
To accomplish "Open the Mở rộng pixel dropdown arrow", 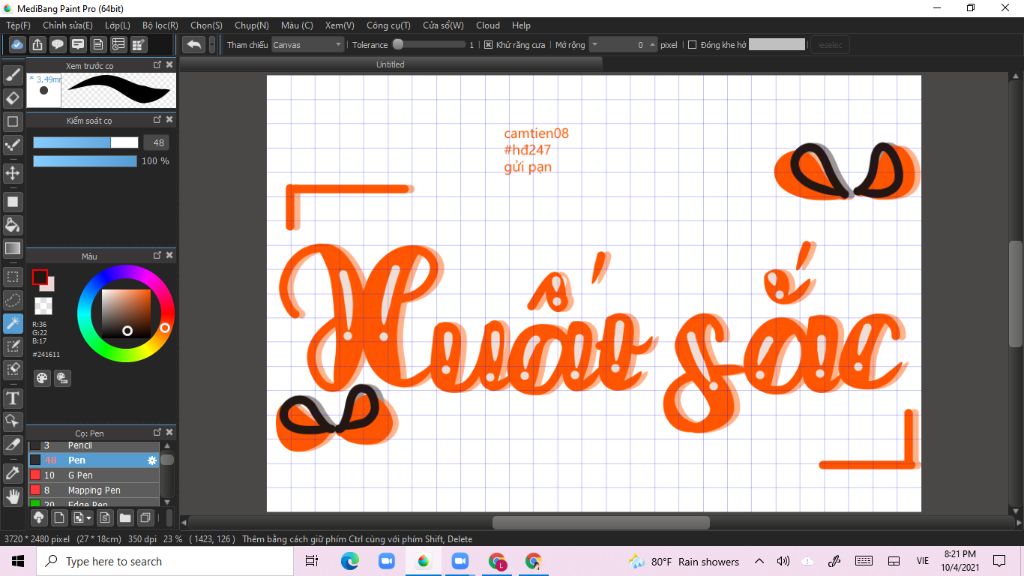I will pos(594,44).
